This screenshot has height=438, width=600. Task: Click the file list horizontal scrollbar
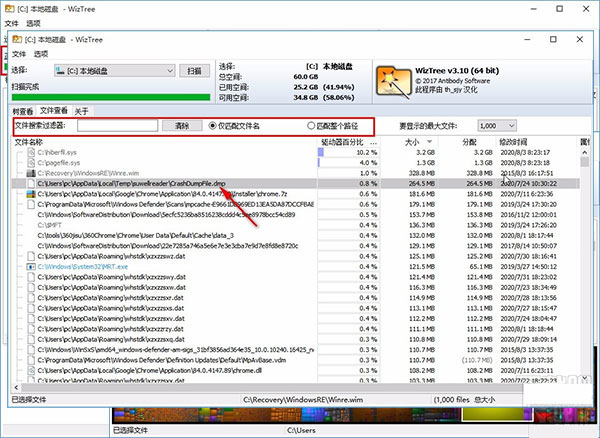click(272, 388)
